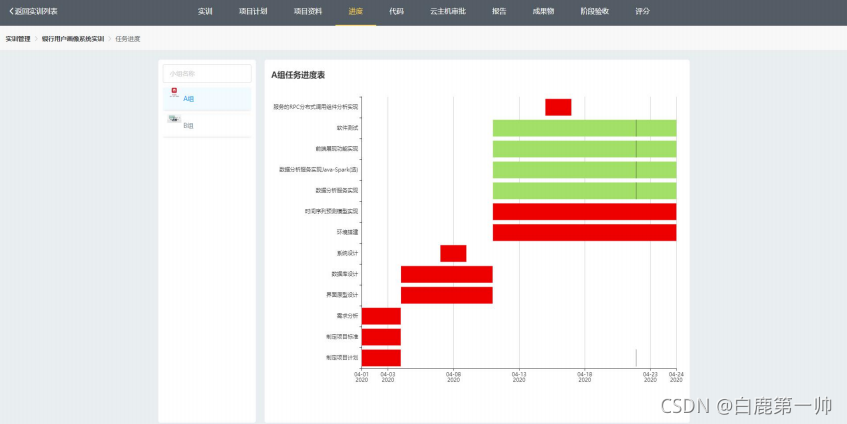847x424 pixels.
Task: Open the 项目计划 tab
Action: [253, 11]
